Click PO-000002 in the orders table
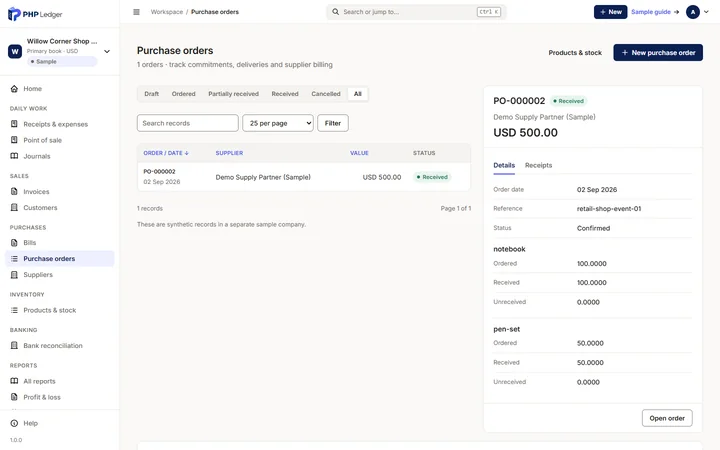Viewport: 720px width, 450px height. click(x=159, y=171)
